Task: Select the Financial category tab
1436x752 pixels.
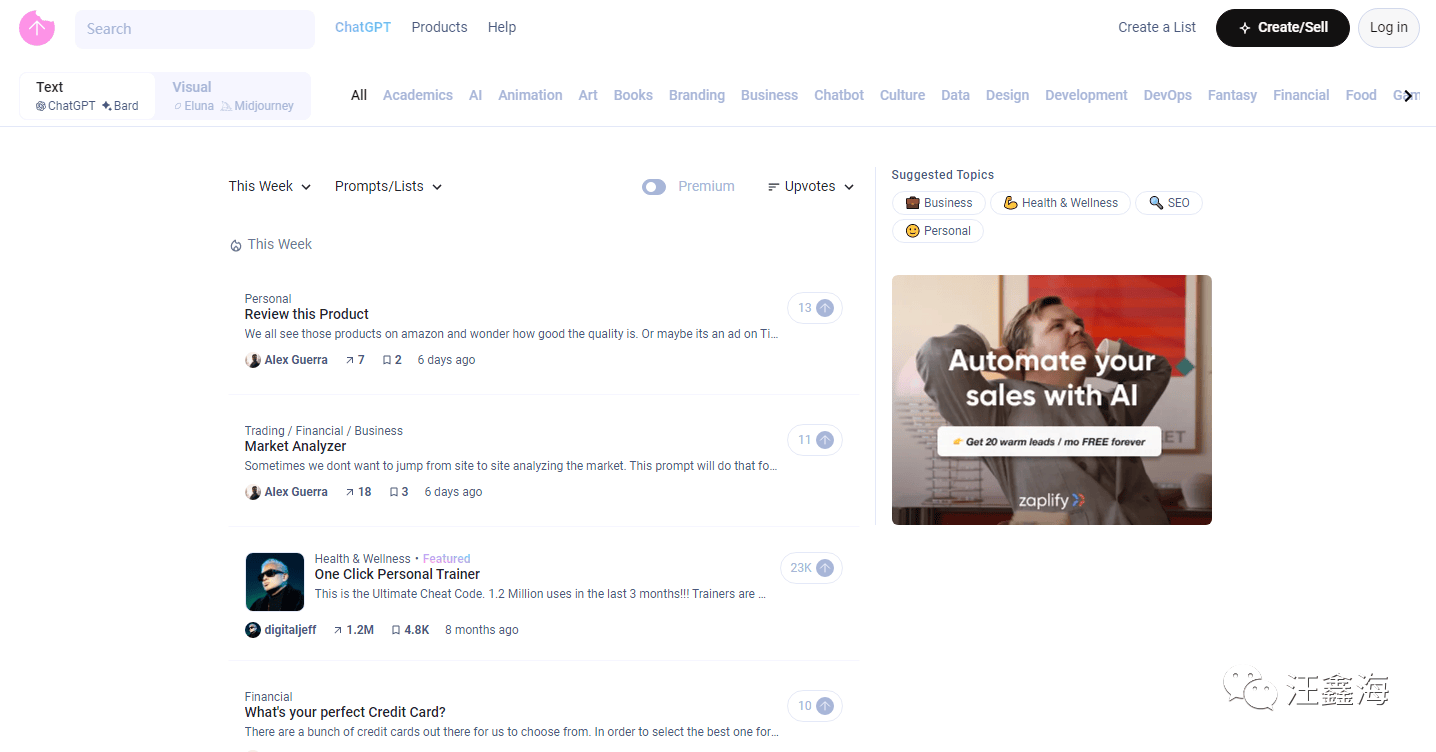Action: coord(1301,95)
